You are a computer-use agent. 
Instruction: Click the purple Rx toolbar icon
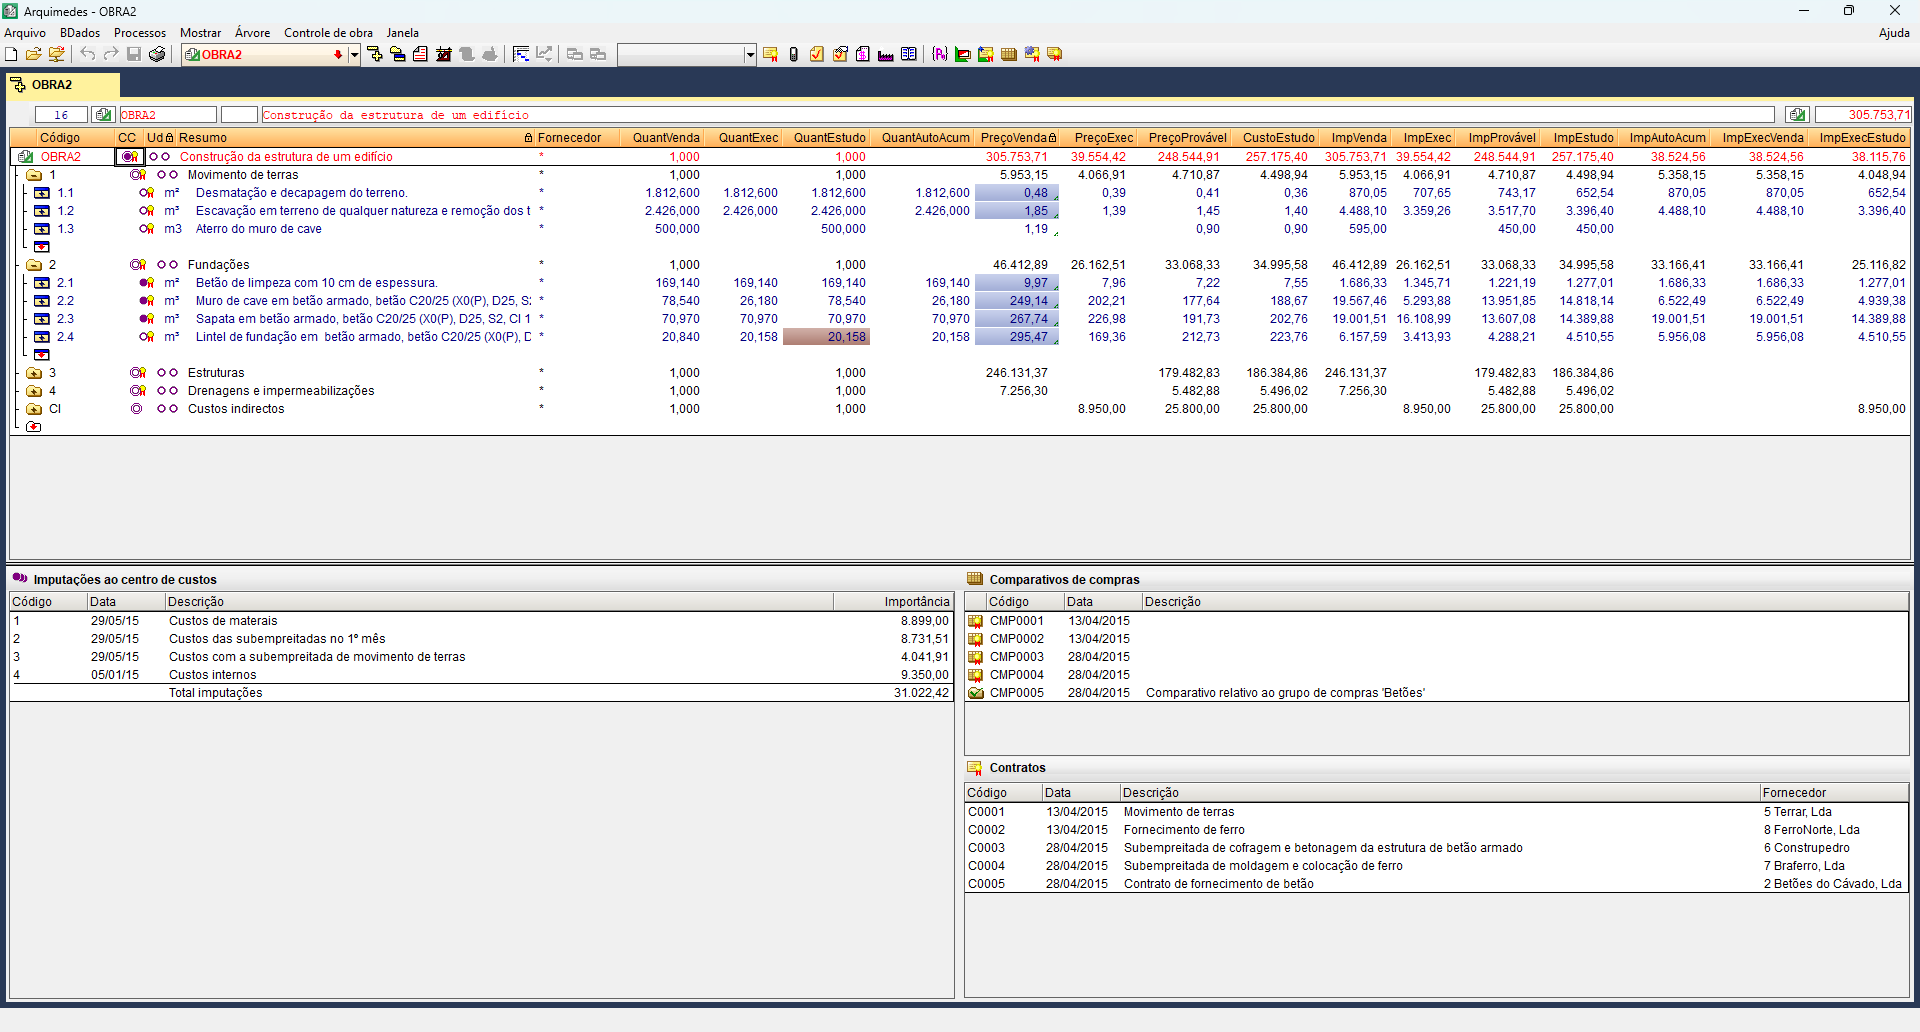click(939, 54)
